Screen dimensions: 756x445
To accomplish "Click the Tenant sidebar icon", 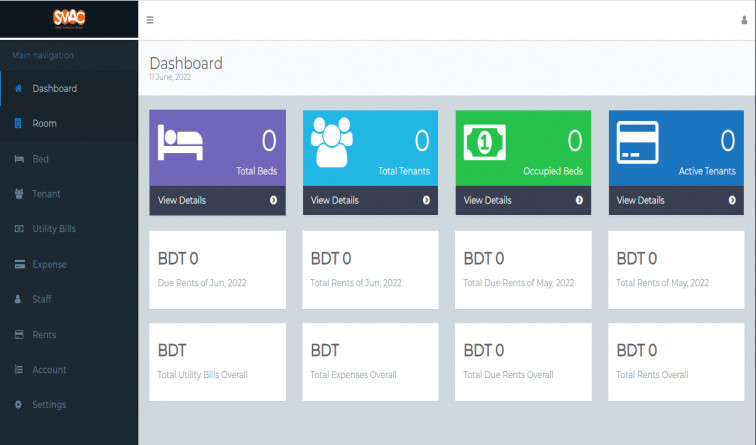I will coord(19,194).
